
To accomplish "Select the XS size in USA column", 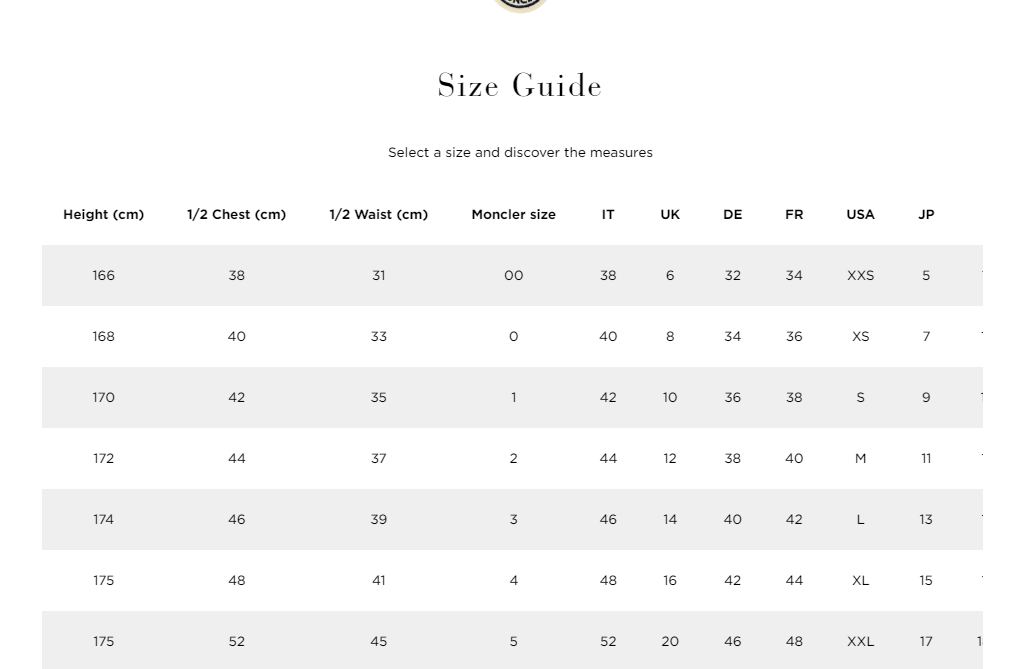I will coord(860,337).
